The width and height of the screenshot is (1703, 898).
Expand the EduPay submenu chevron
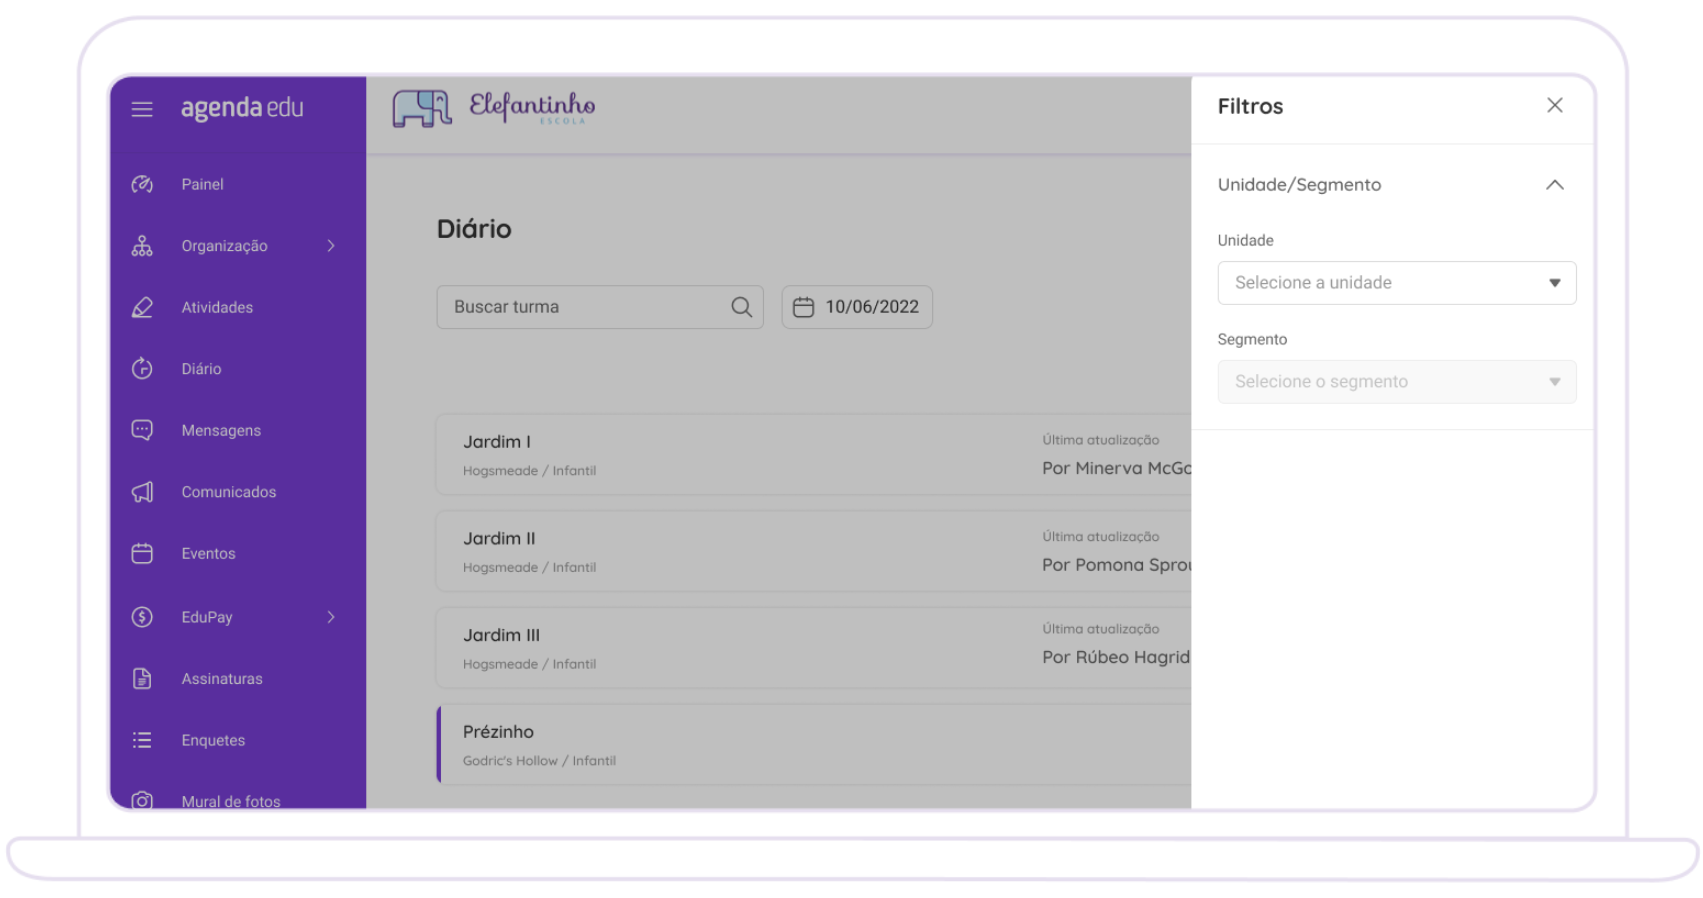[331, 617]
